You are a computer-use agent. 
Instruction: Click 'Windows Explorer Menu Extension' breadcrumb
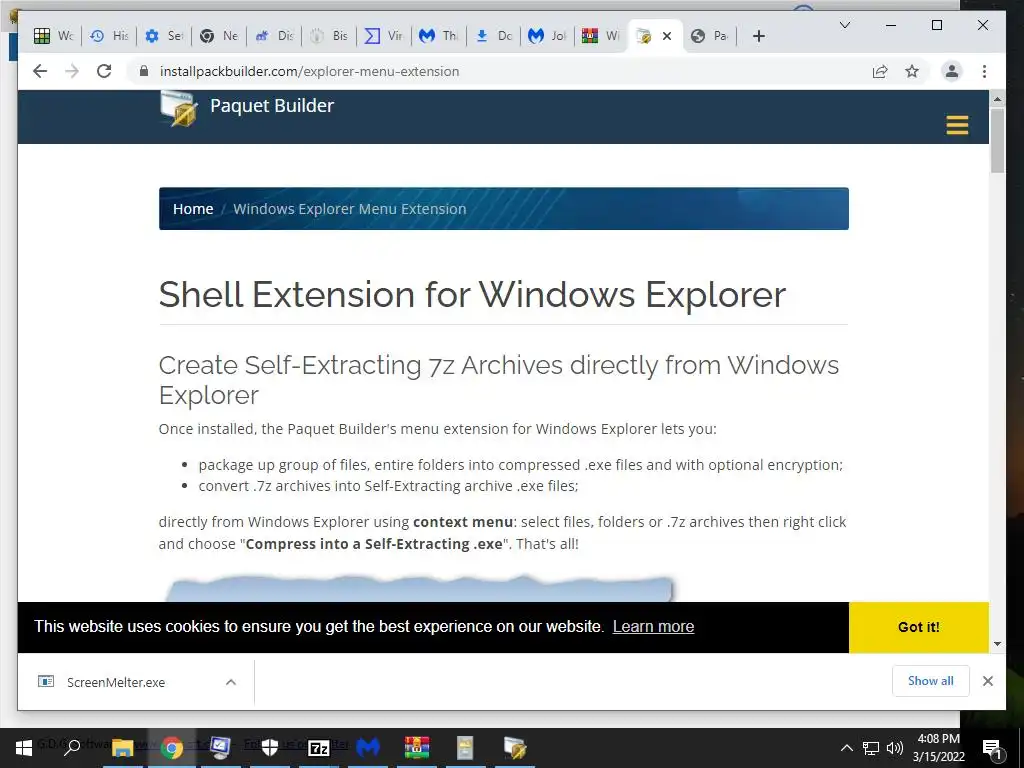pos(349,209)
